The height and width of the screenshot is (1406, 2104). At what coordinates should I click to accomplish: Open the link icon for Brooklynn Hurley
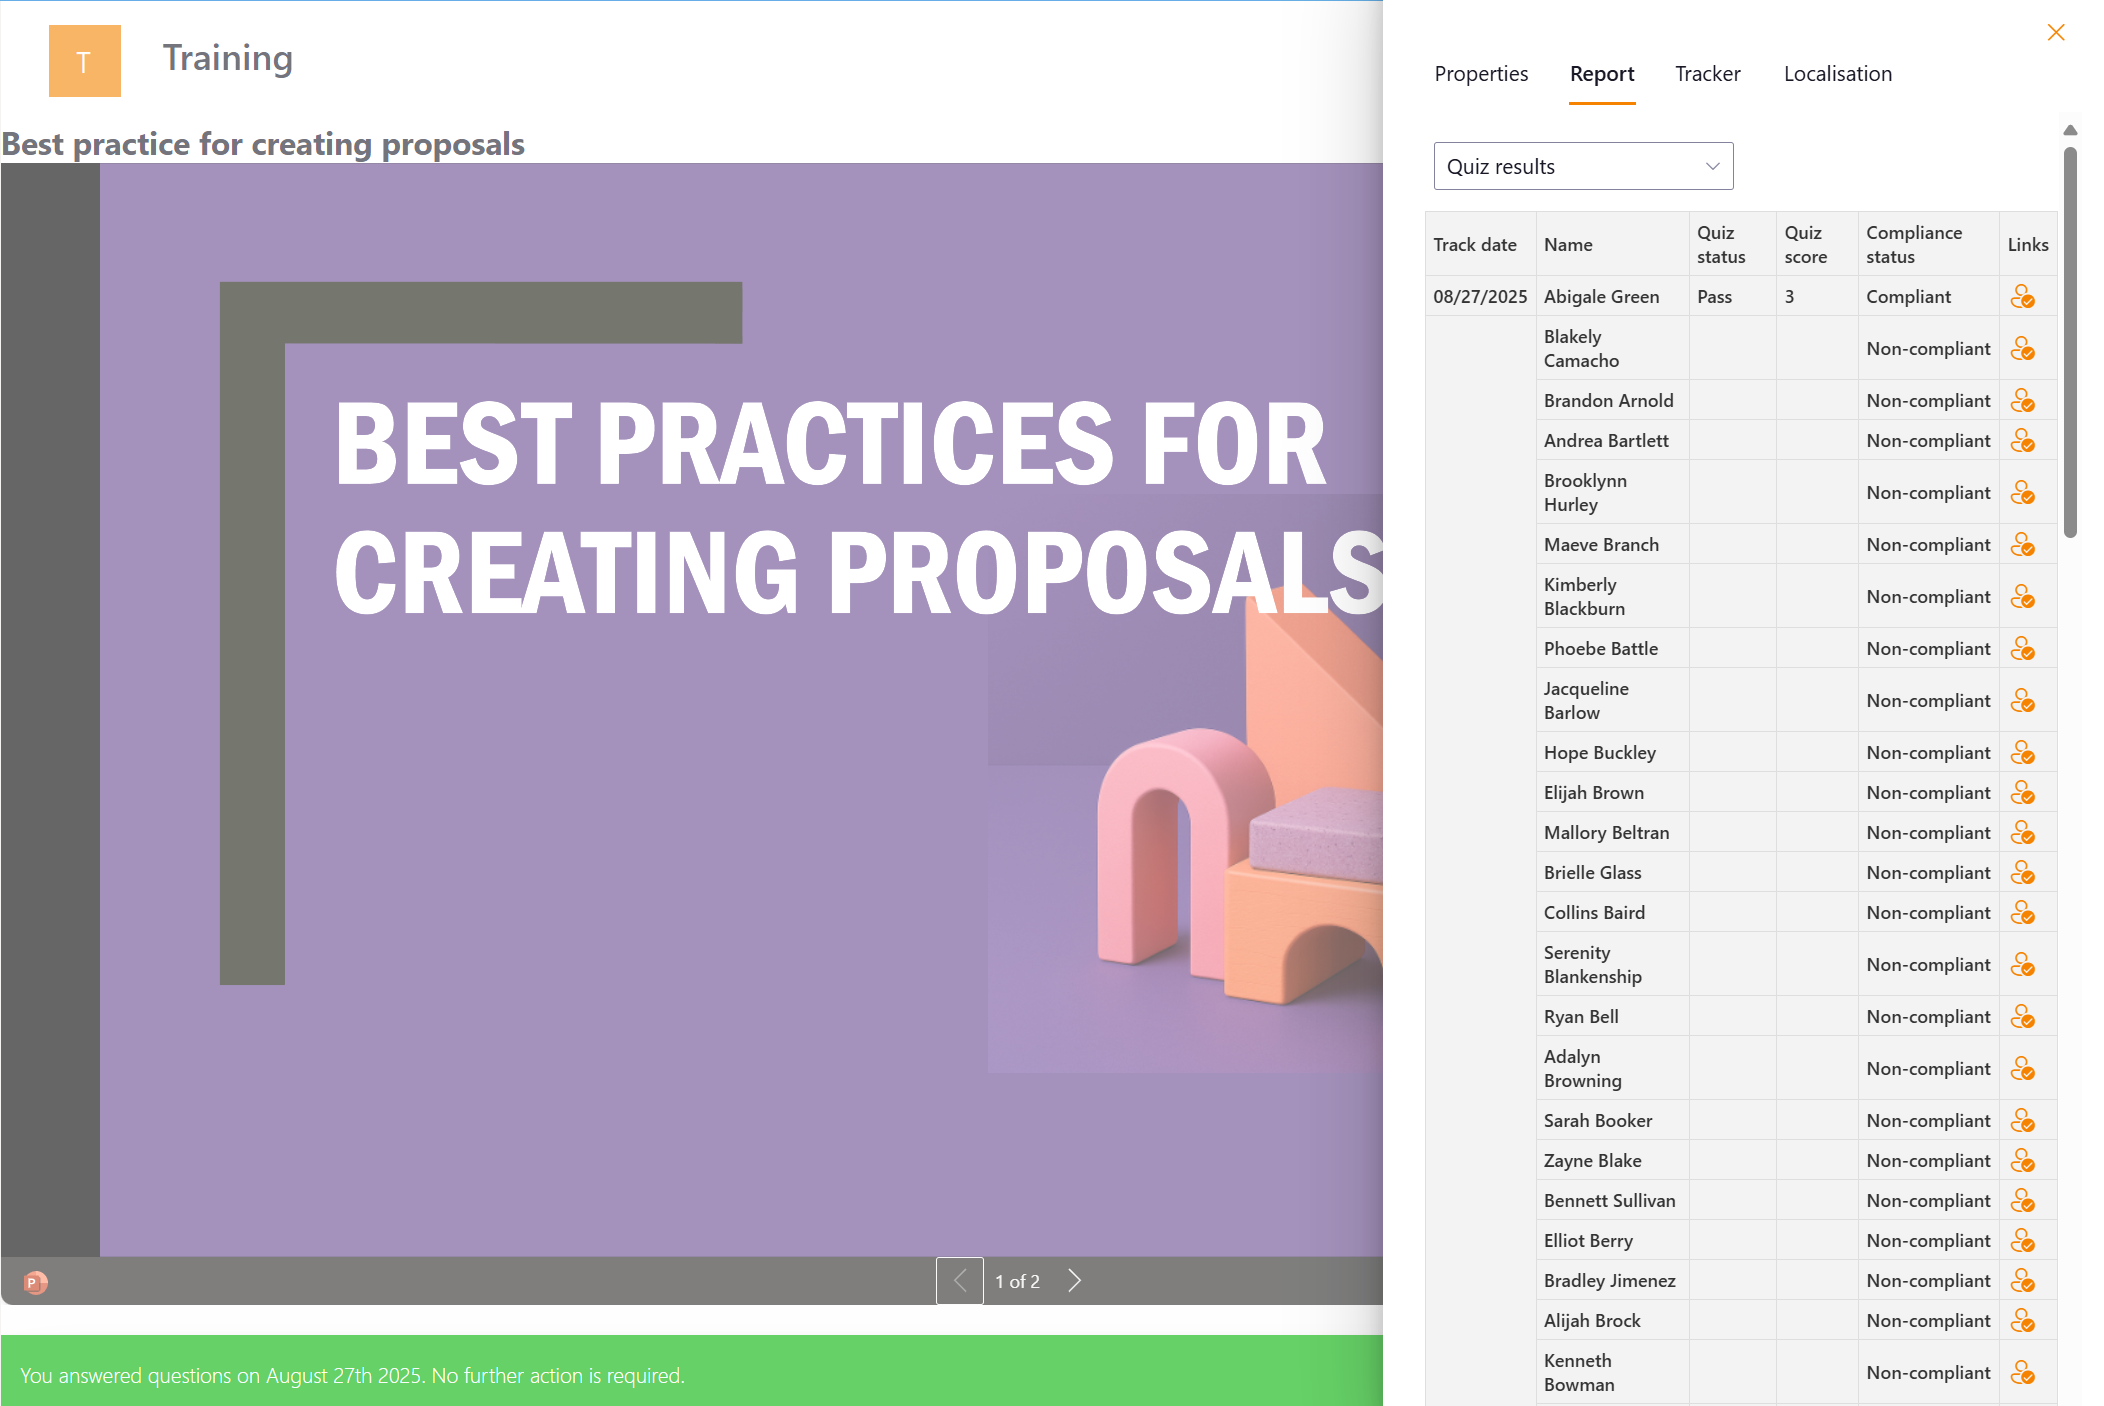click(2022, 493)
